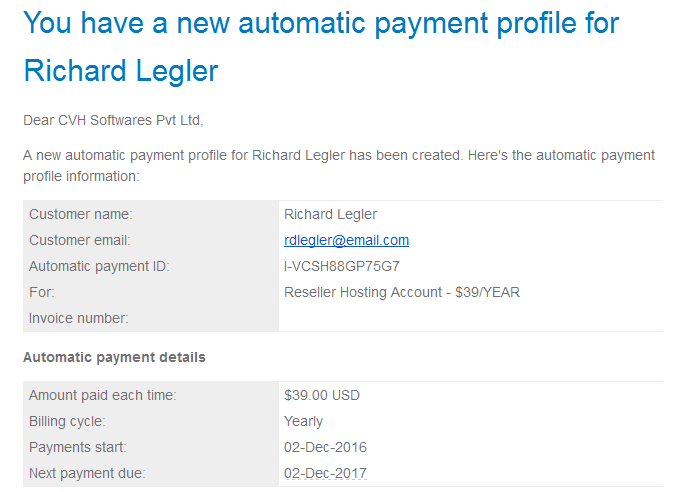680x492 pixels.
Task: Open the rdlegler@email.com email link
Action: (346, 240)
